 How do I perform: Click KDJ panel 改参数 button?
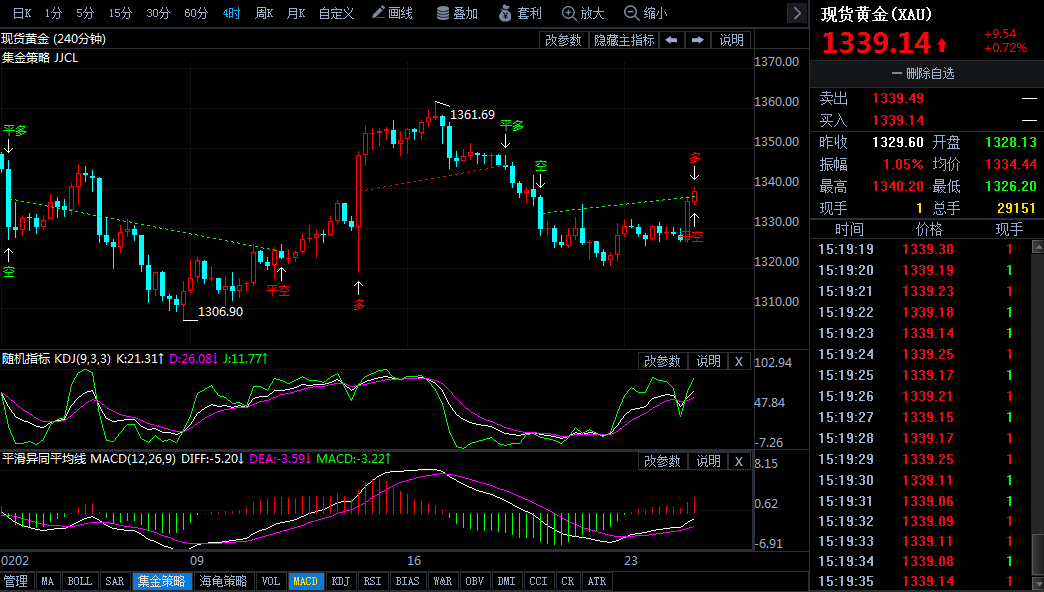(x=662, y=361)
